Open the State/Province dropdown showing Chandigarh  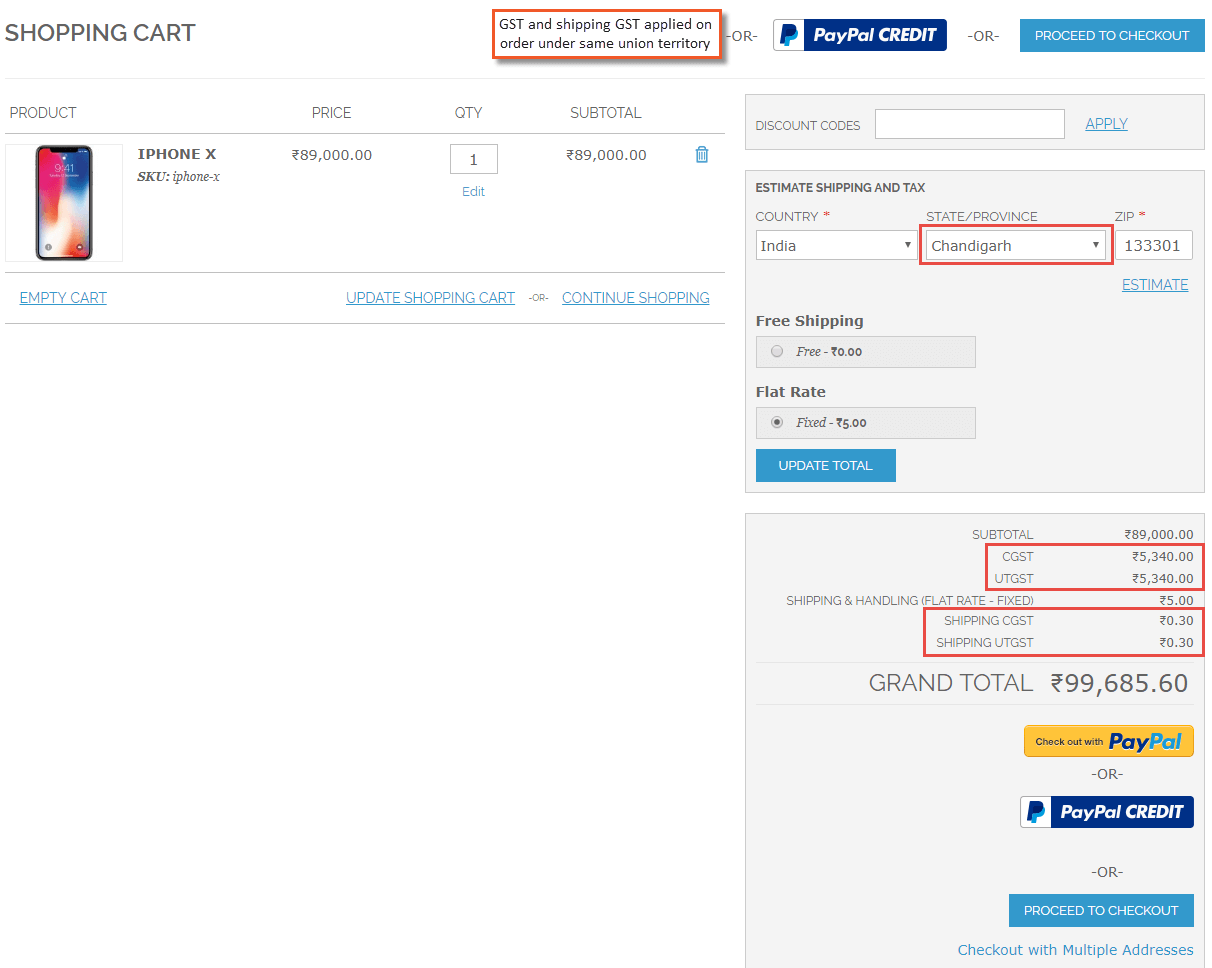click(x=1016, y=245)
